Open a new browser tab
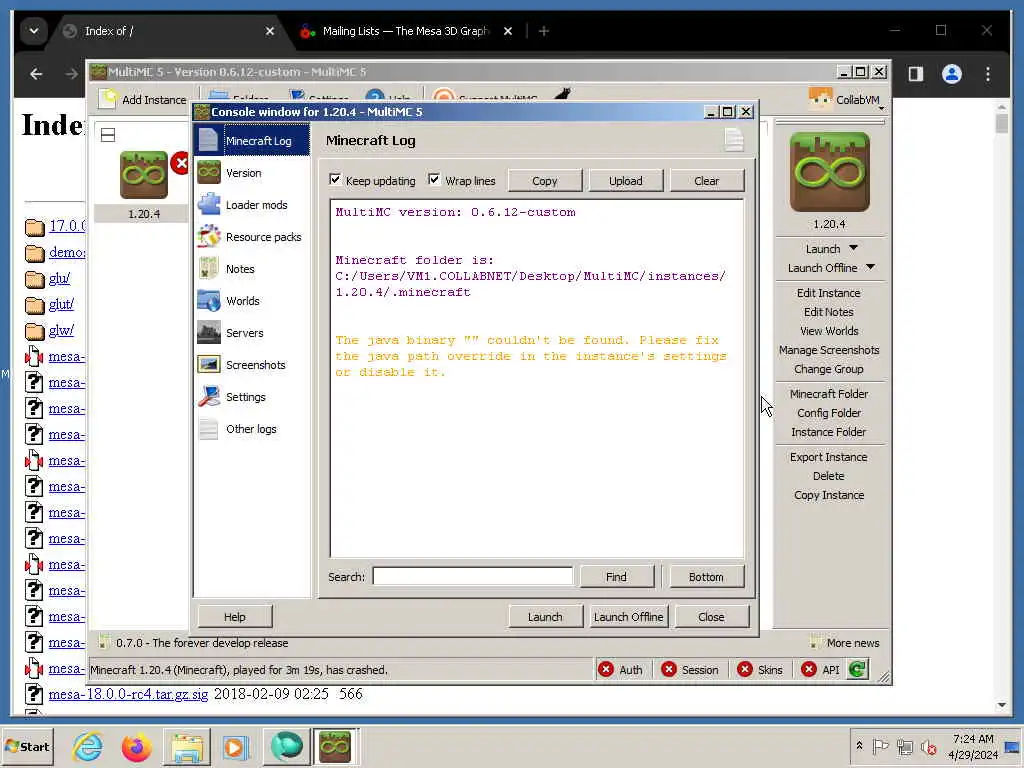The height and width of the screenshot is (768, 1024). click(543, 31)
